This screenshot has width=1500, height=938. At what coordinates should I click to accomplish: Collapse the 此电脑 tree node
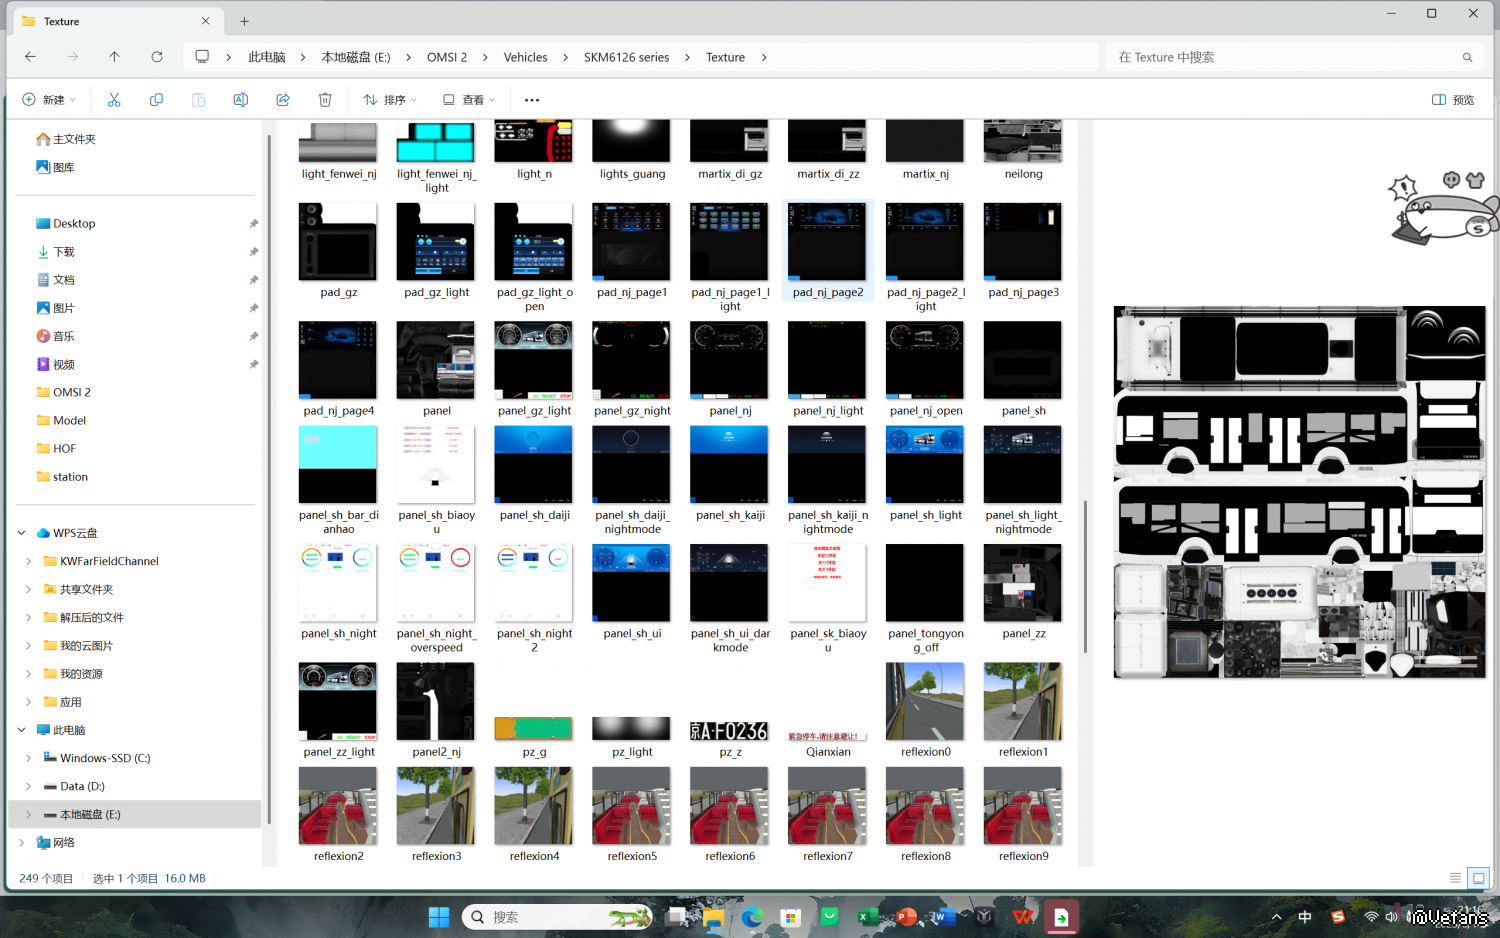tap(21, 730)
